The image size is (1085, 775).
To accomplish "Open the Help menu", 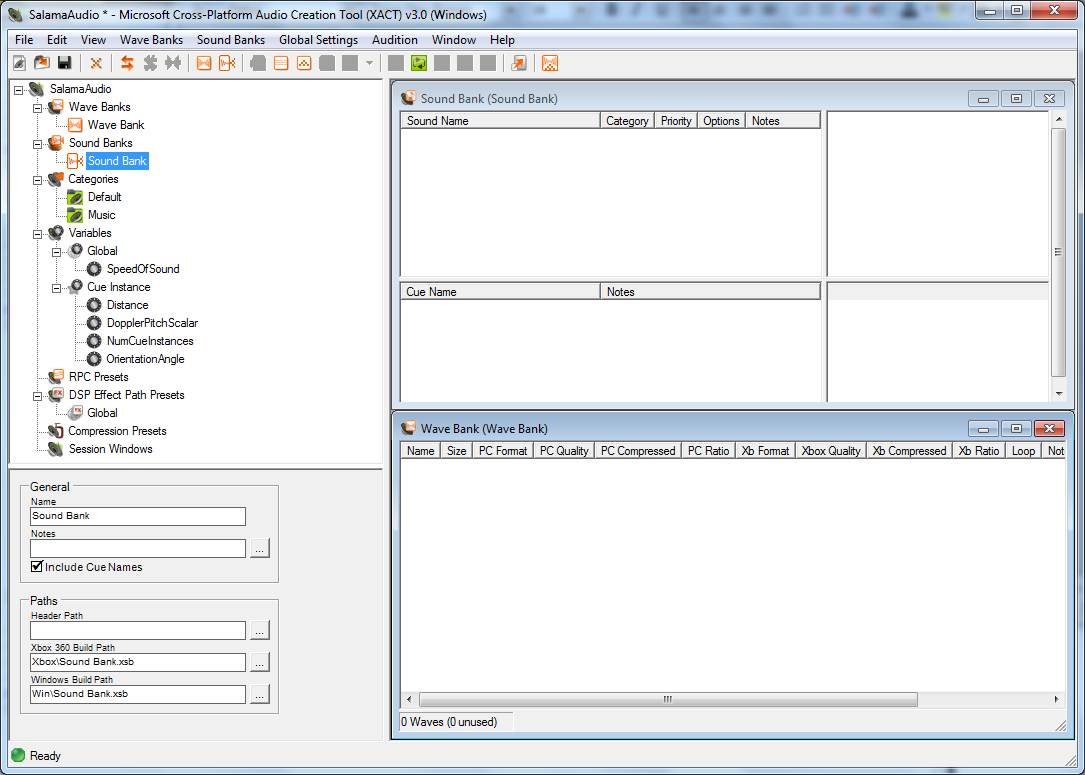I will coord(502,39).
